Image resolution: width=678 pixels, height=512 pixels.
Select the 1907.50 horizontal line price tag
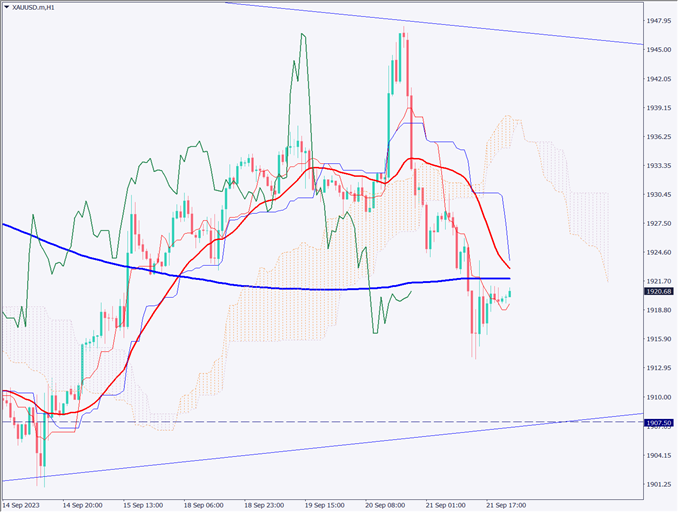(x=658, y=422)
